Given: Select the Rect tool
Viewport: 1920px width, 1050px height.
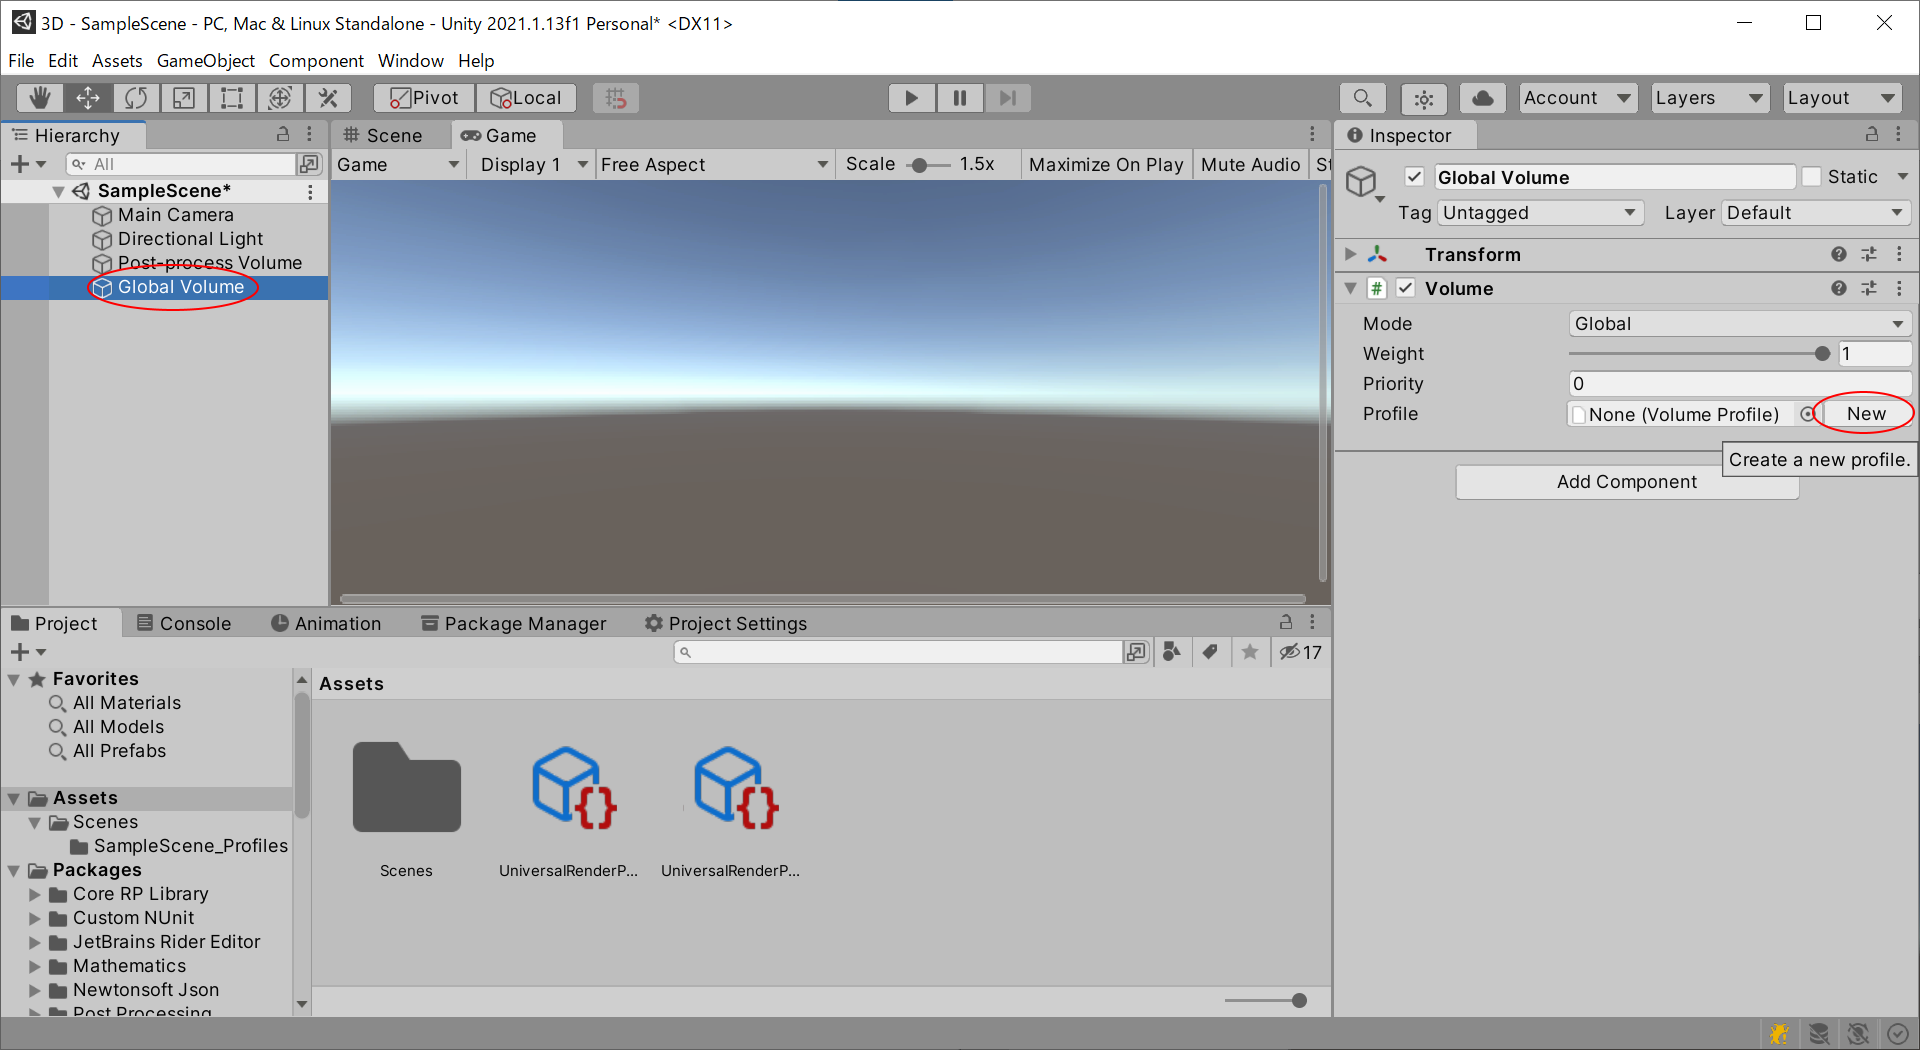Looking at the screenshot, I should click(232, 98).
